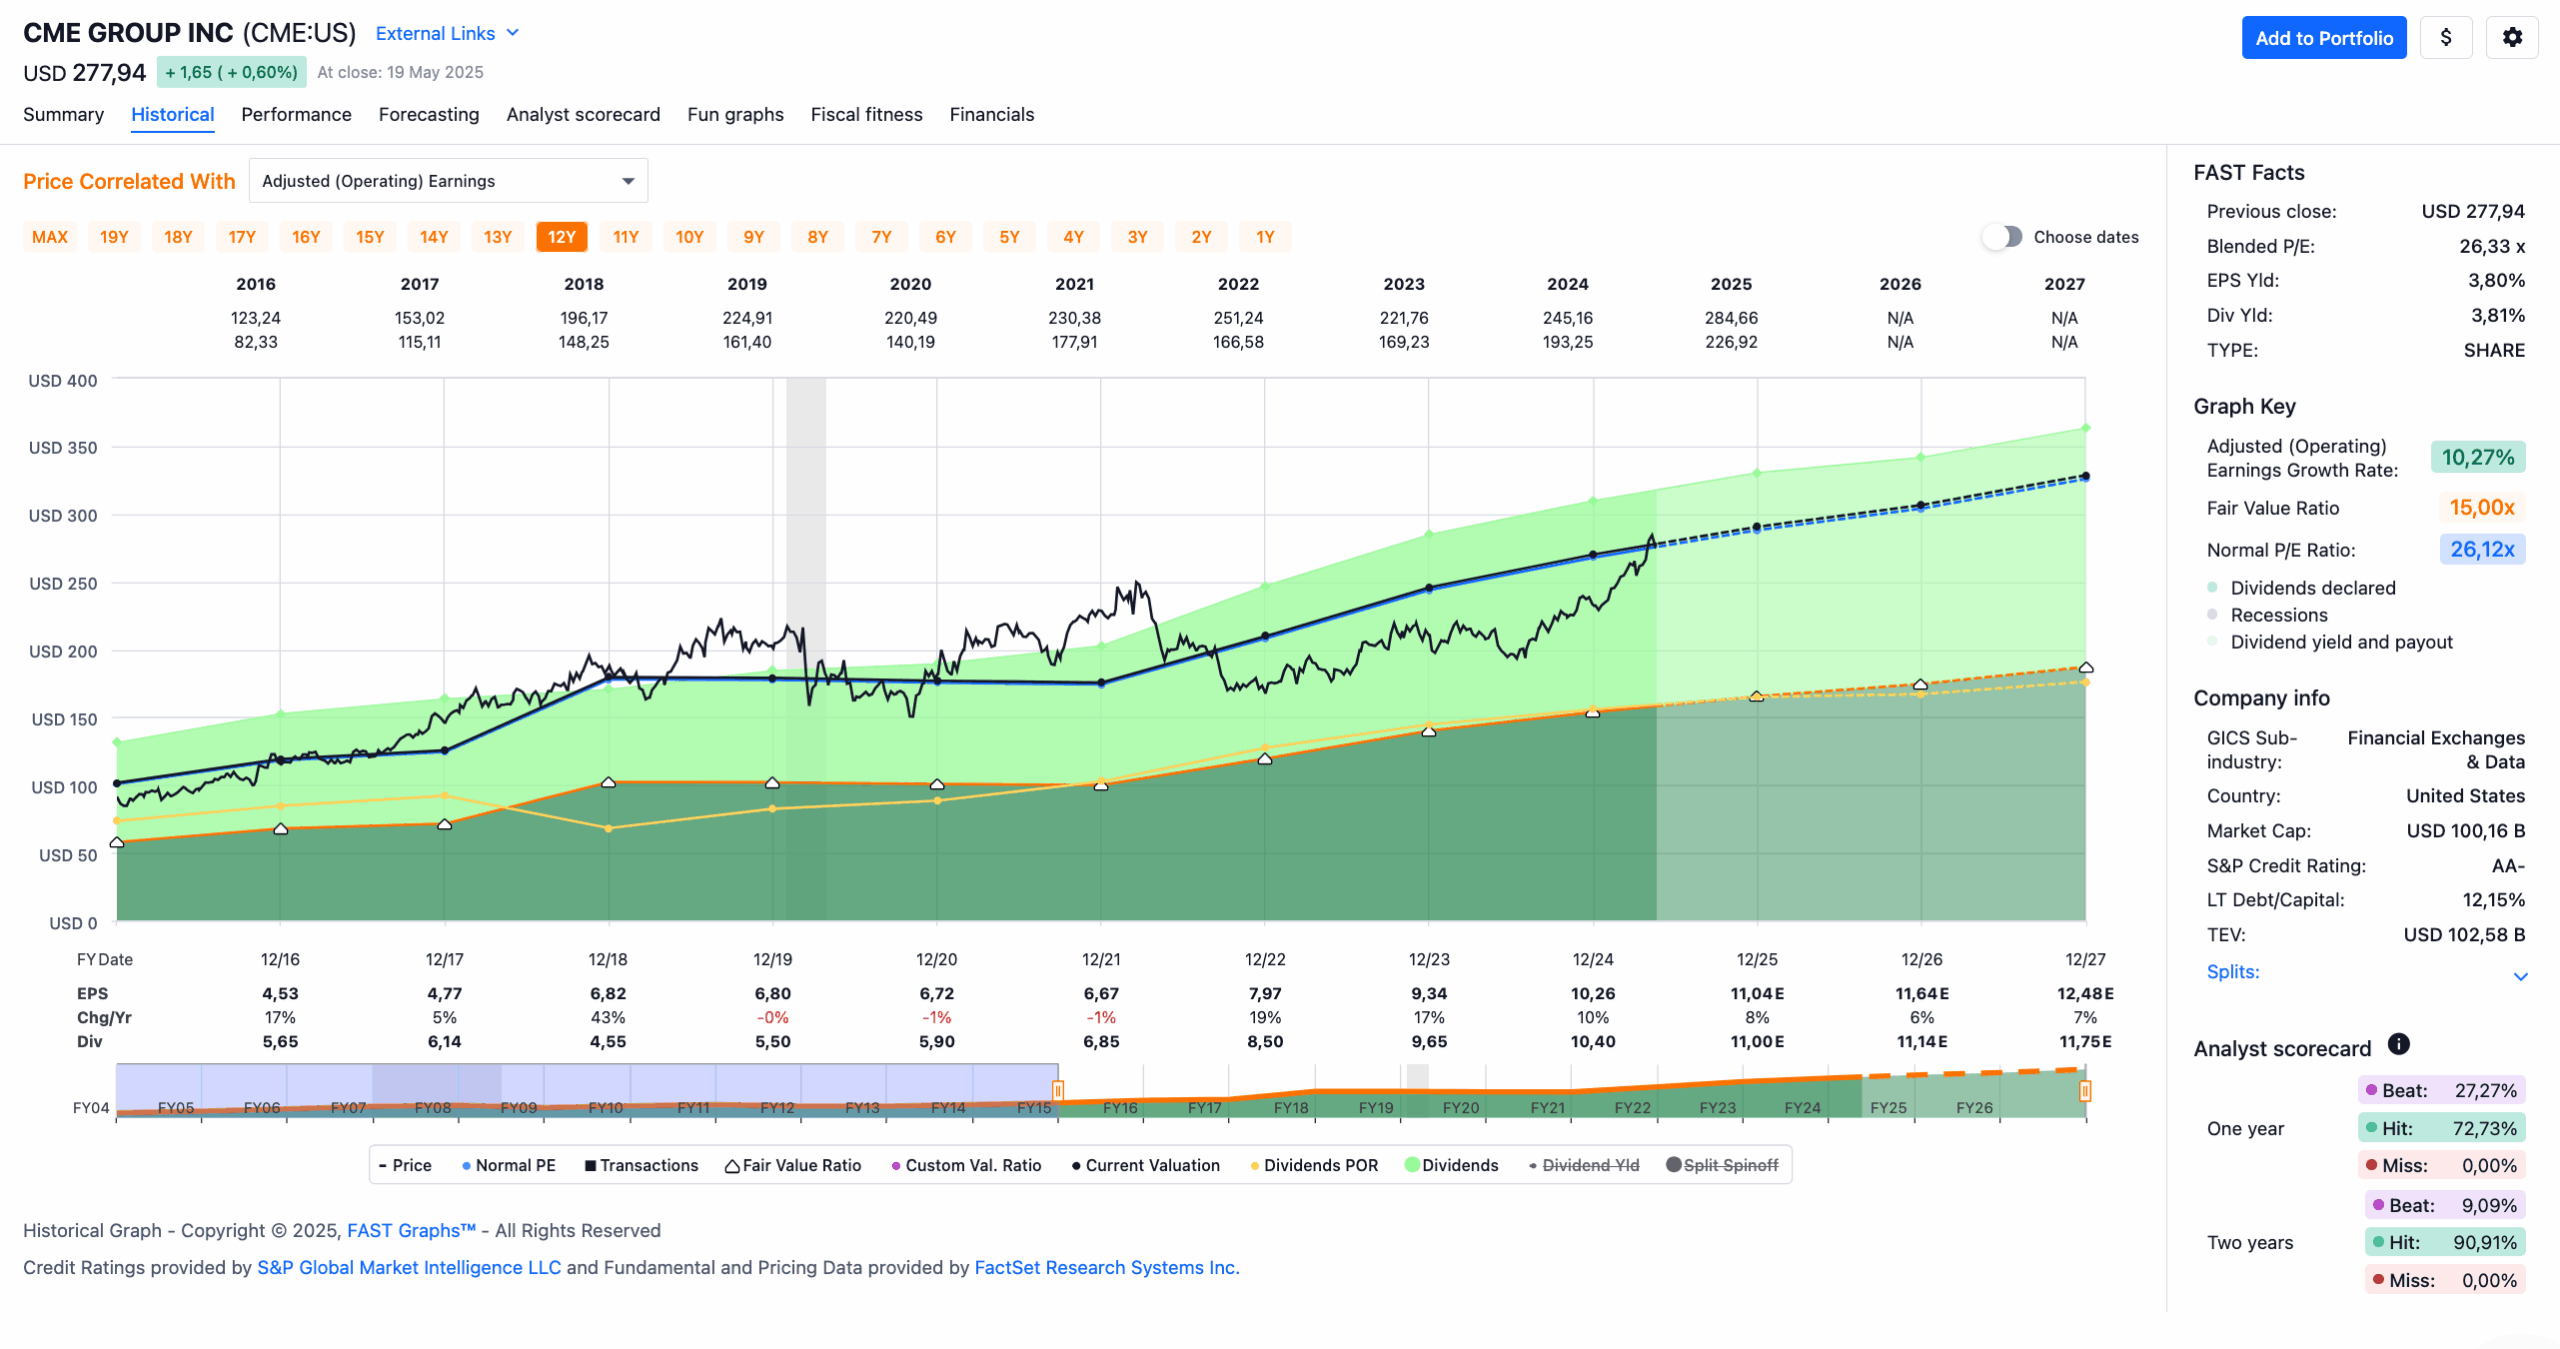Expand the Splits section chevron
The height and width of the screenshot is (1349, 2560).
[2520, 976]
